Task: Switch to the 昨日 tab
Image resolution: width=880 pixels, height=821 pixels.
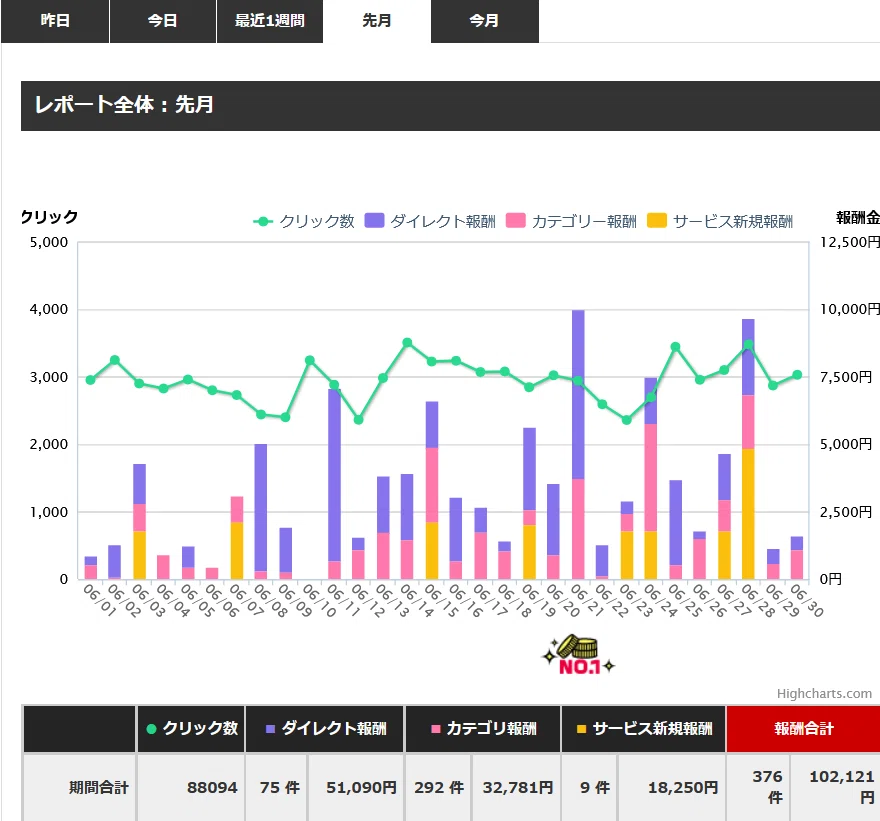Action: (x=55, y=21)
